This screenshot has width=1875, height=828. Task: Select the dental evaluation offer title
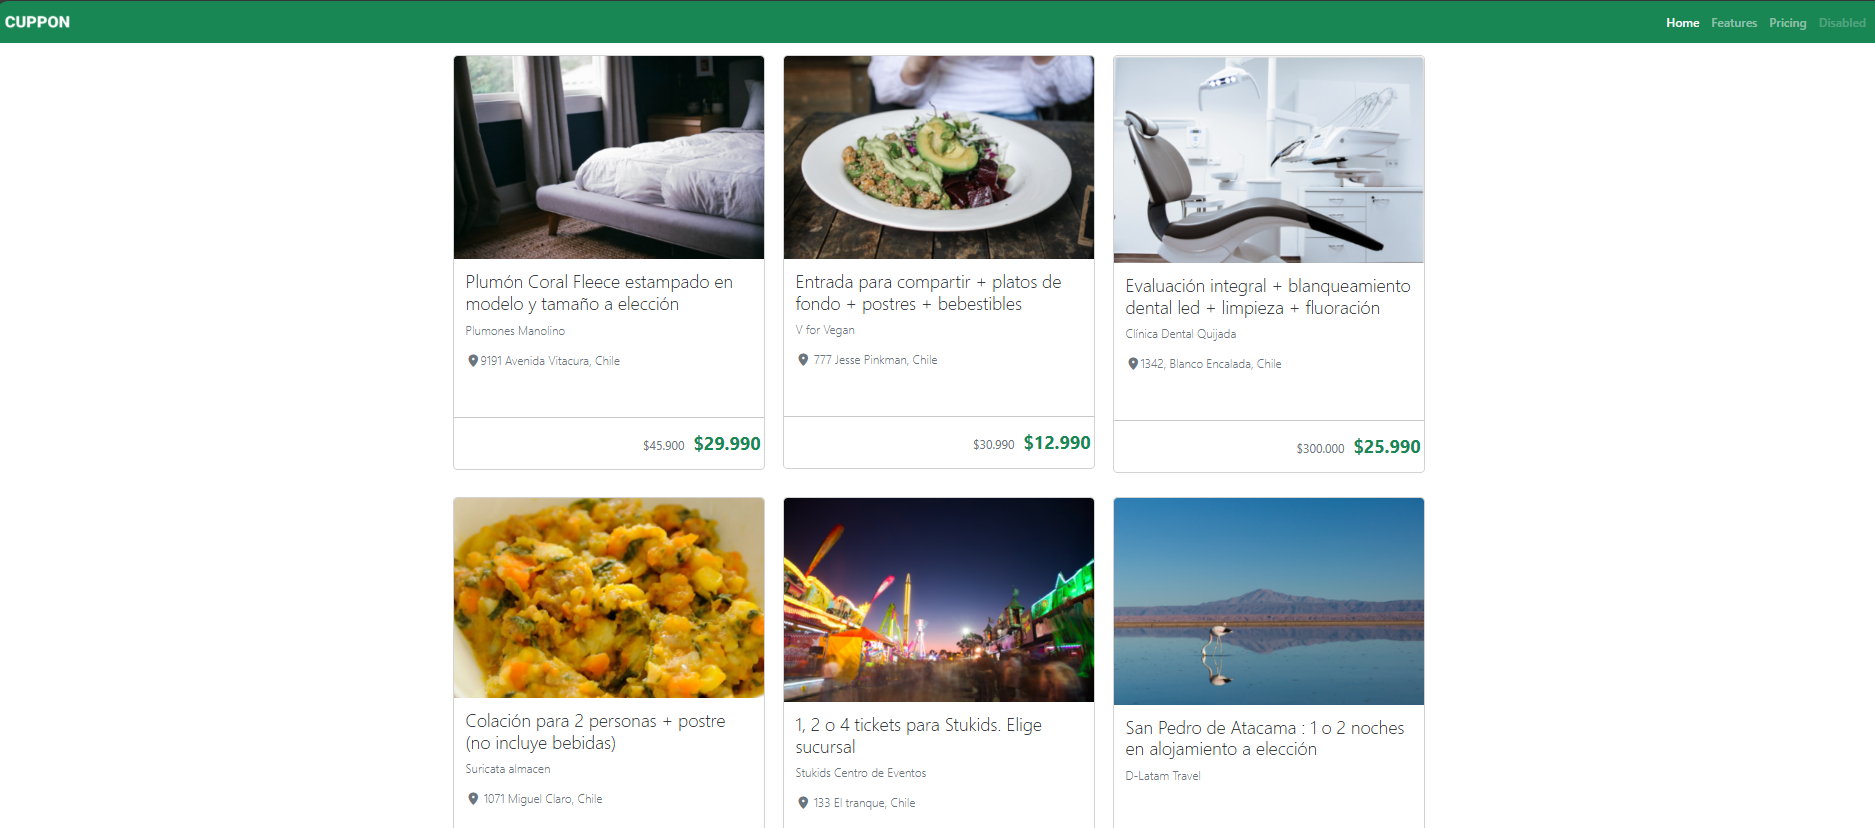(1267, 297)
